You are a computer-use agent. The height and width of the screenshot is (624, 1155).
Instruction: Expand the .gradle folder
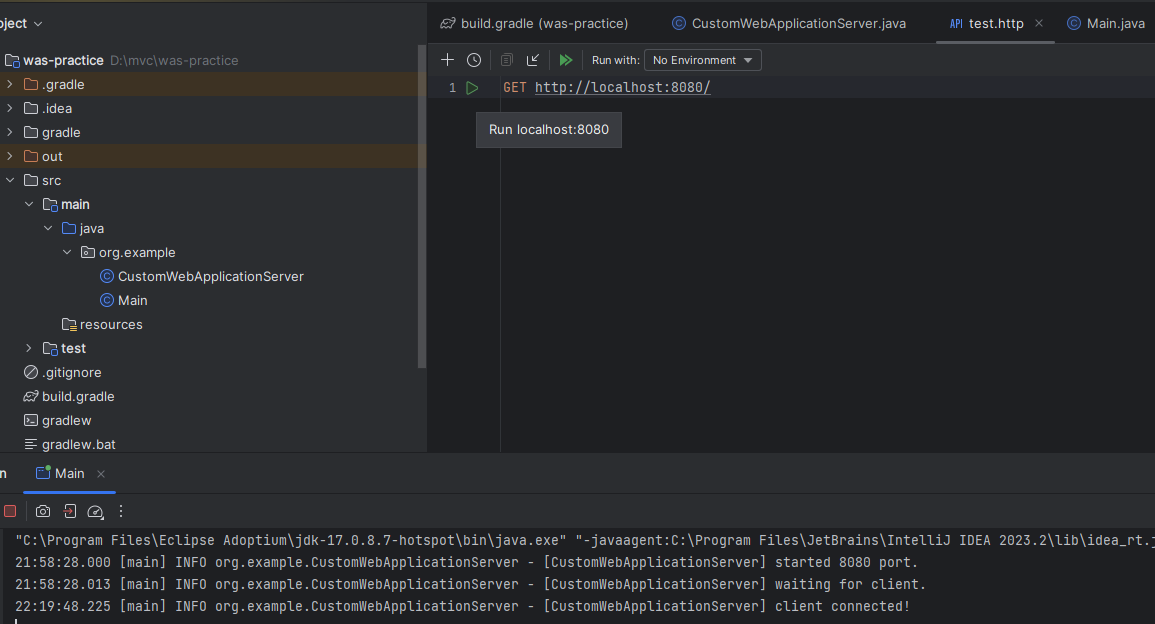pyautogui.click(x=10, y=85)
